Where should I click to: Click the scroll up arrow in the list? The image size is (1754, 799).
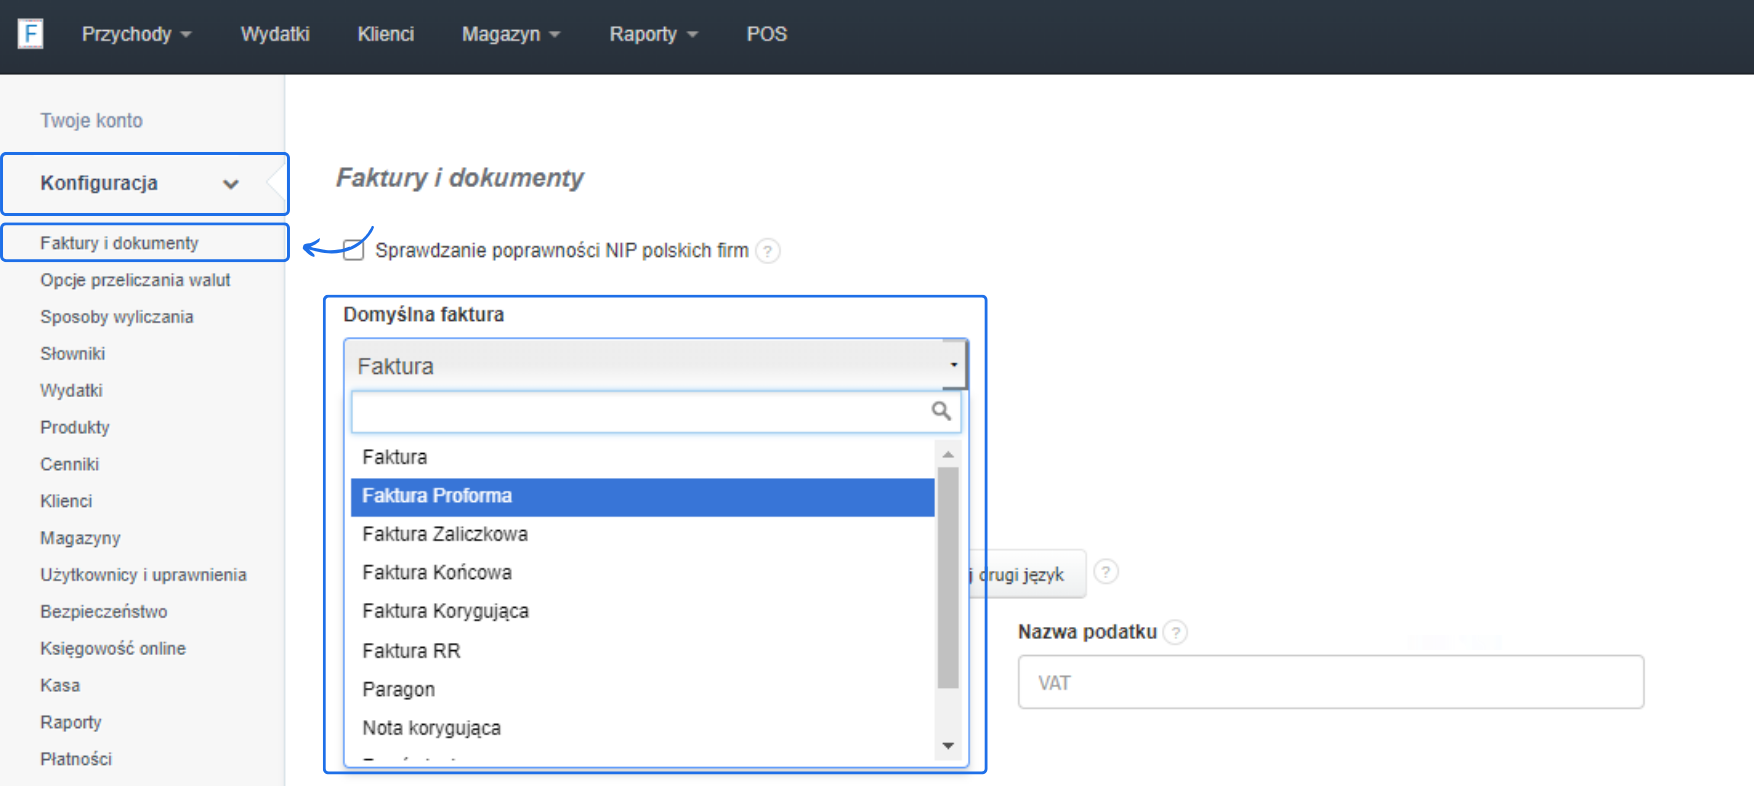point(948,455)
